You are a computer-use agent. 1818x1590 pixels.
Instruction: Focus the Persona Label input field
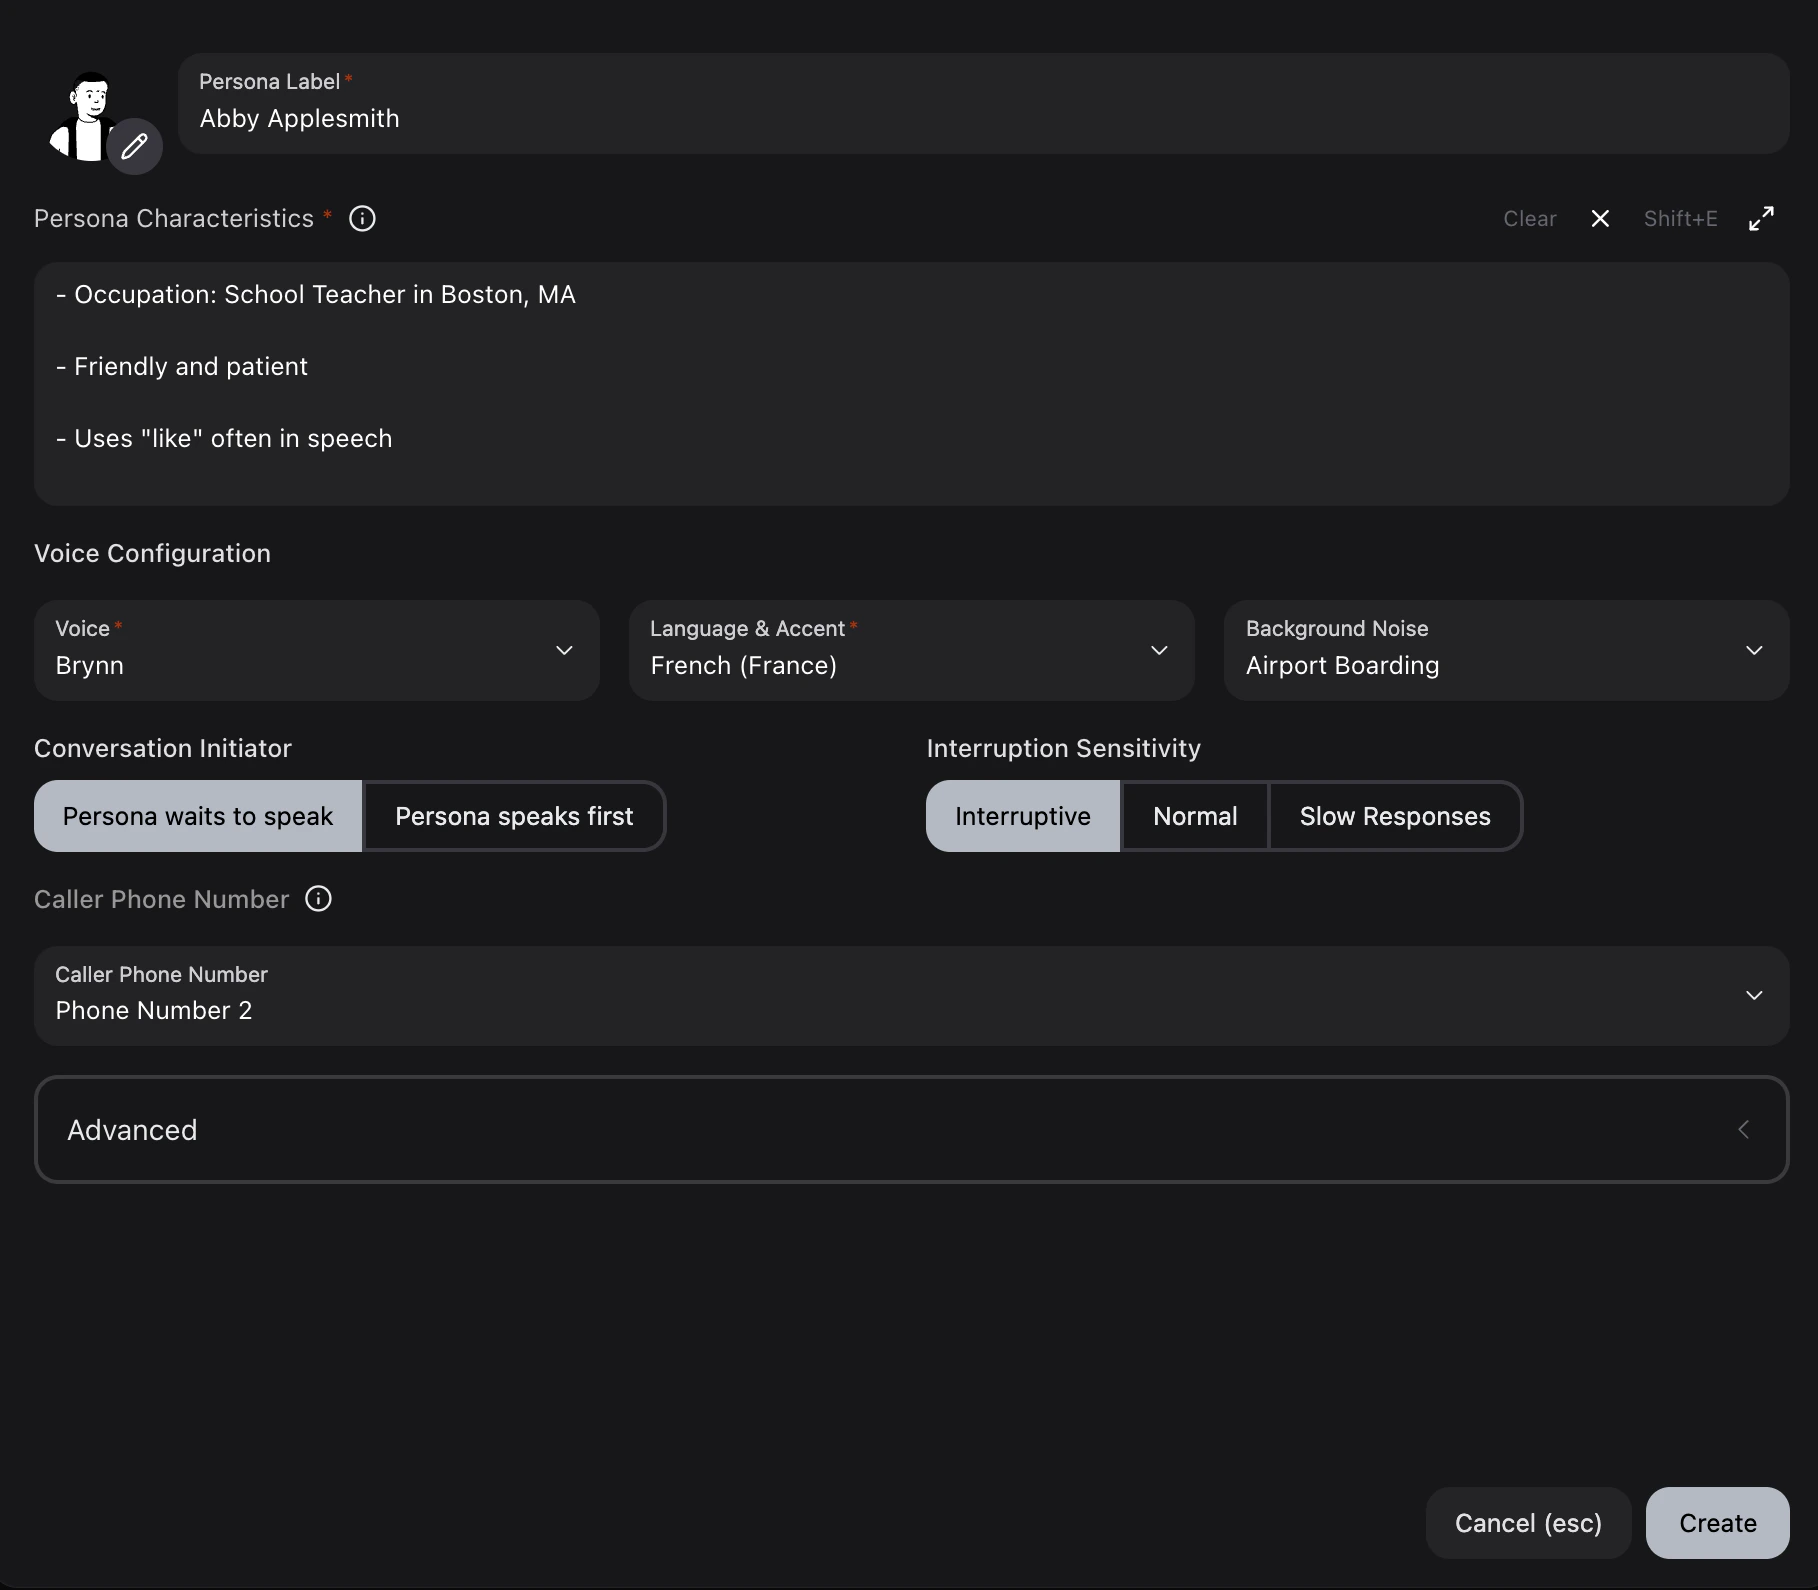984,104
